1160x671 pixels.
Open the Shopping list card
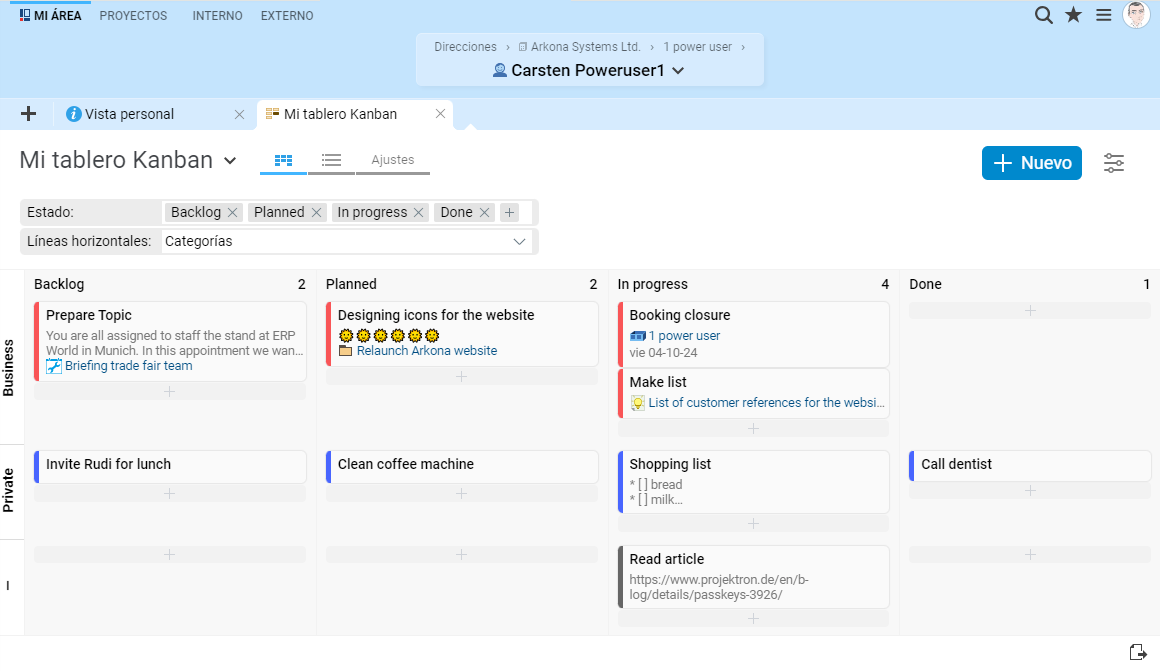(753, 482)
